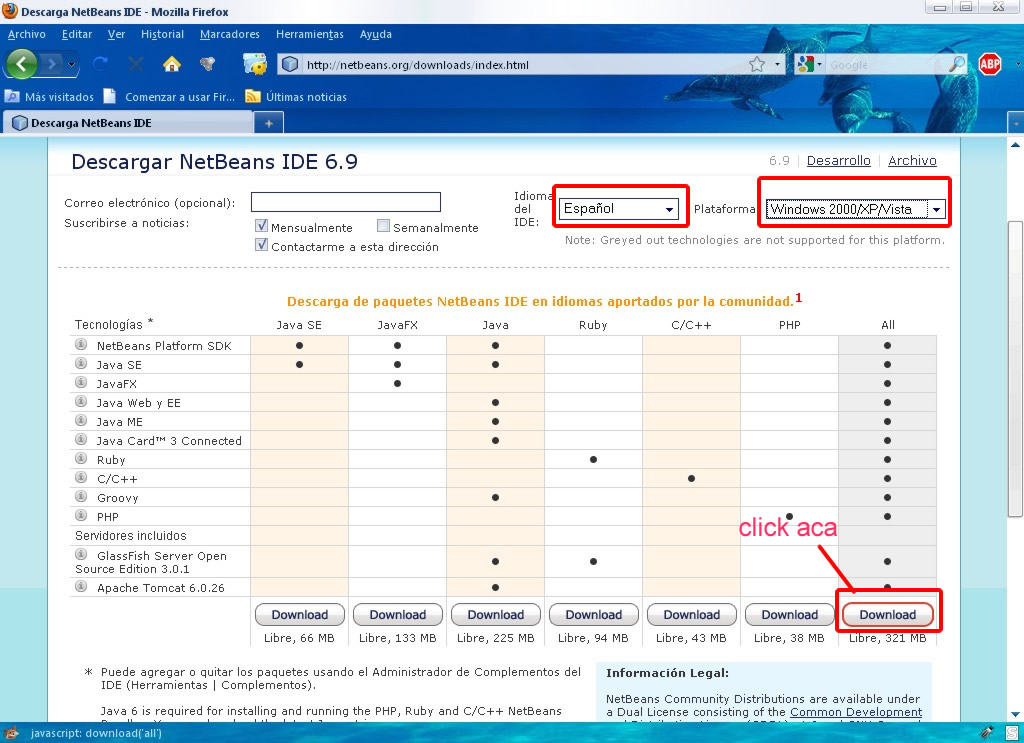Click the info icon next to Ruby
1024x743 pixels.
80,459
